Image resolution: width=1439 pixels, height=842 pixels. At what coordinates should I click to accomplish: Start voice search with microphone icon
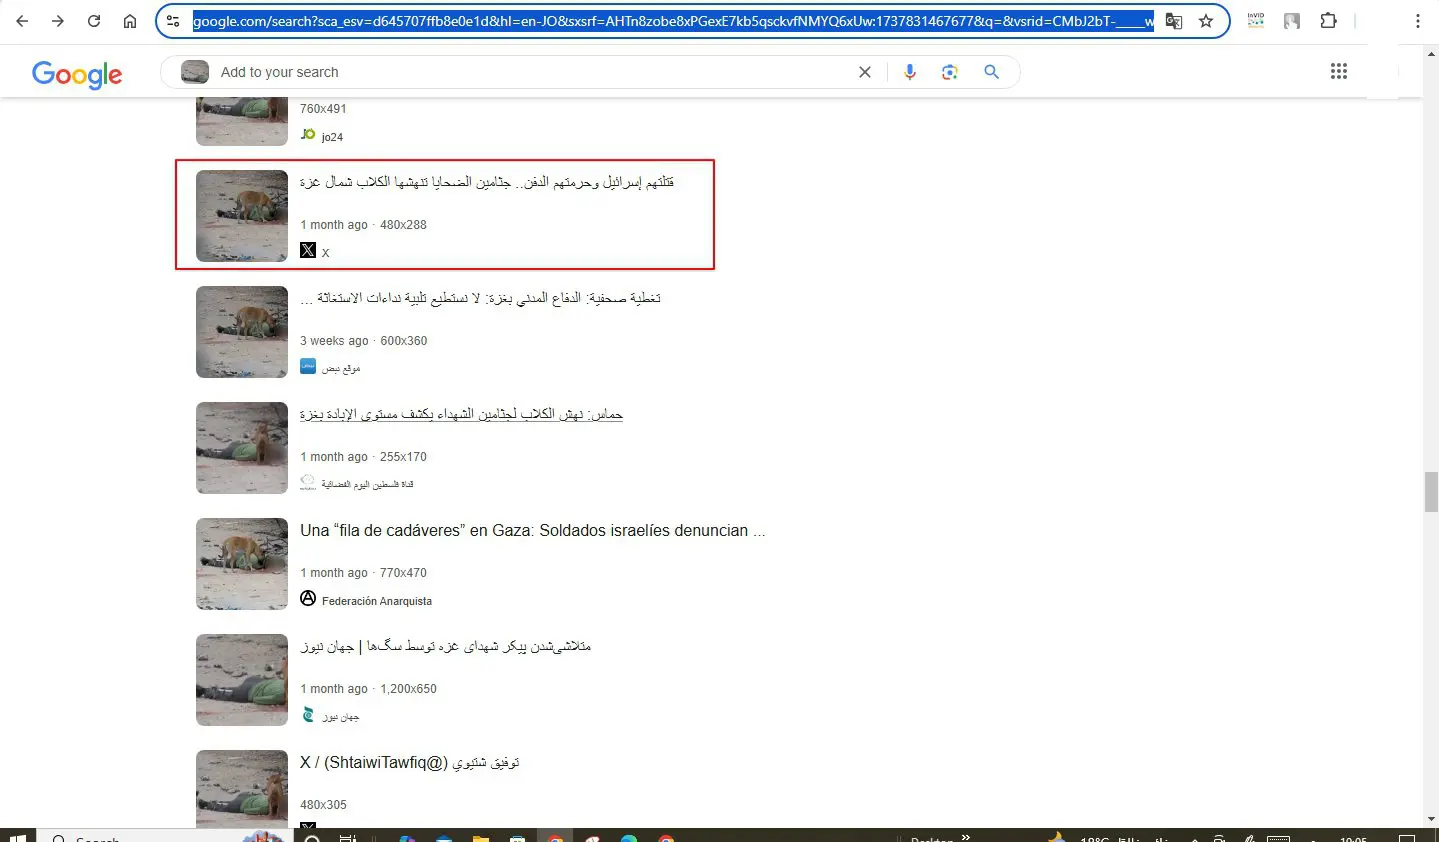(x=910, y=72)
